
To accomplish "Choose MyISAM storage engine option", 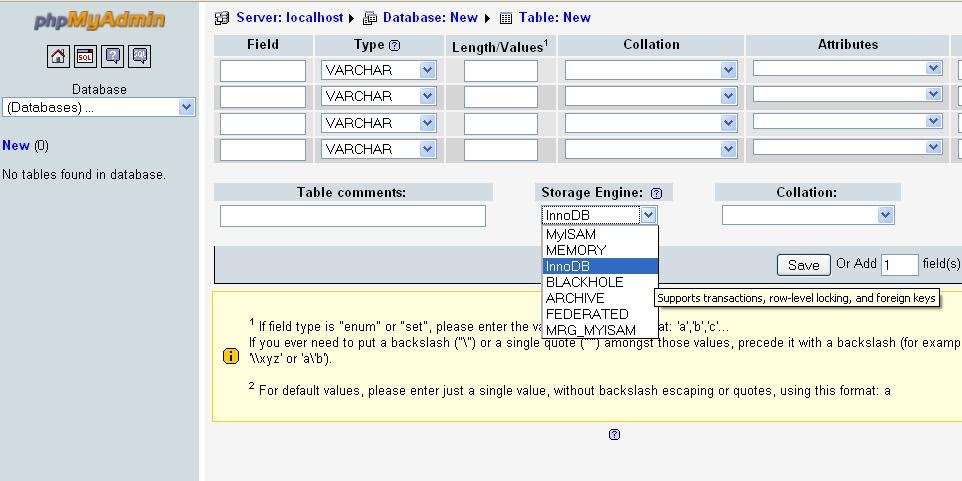I will [x=600, y=234].
